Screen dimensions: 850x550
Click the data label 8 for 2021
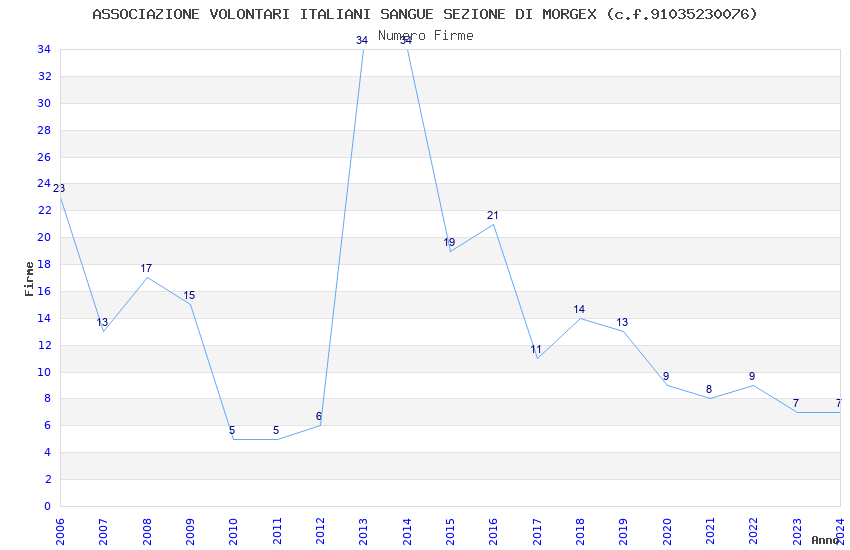point(709,389)
